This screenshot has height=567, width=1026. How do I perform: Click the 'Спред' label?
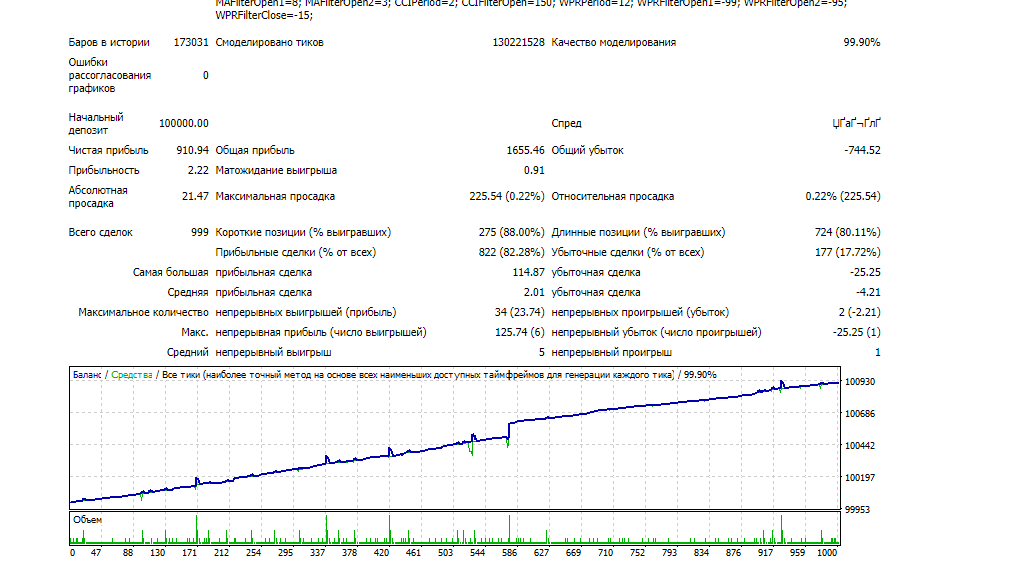[x=567, y=124]
